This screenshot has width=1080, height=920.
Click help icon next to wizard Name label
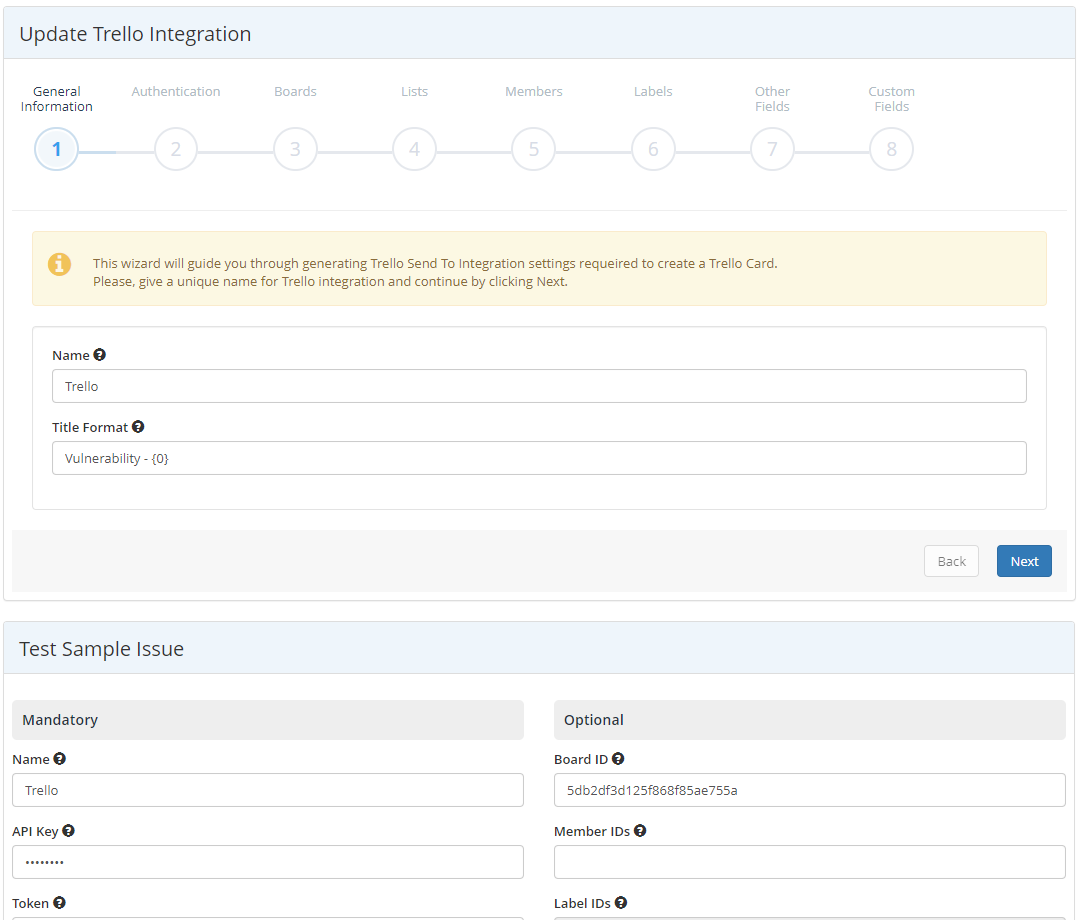pyautogui.click(x=99, y=355)
